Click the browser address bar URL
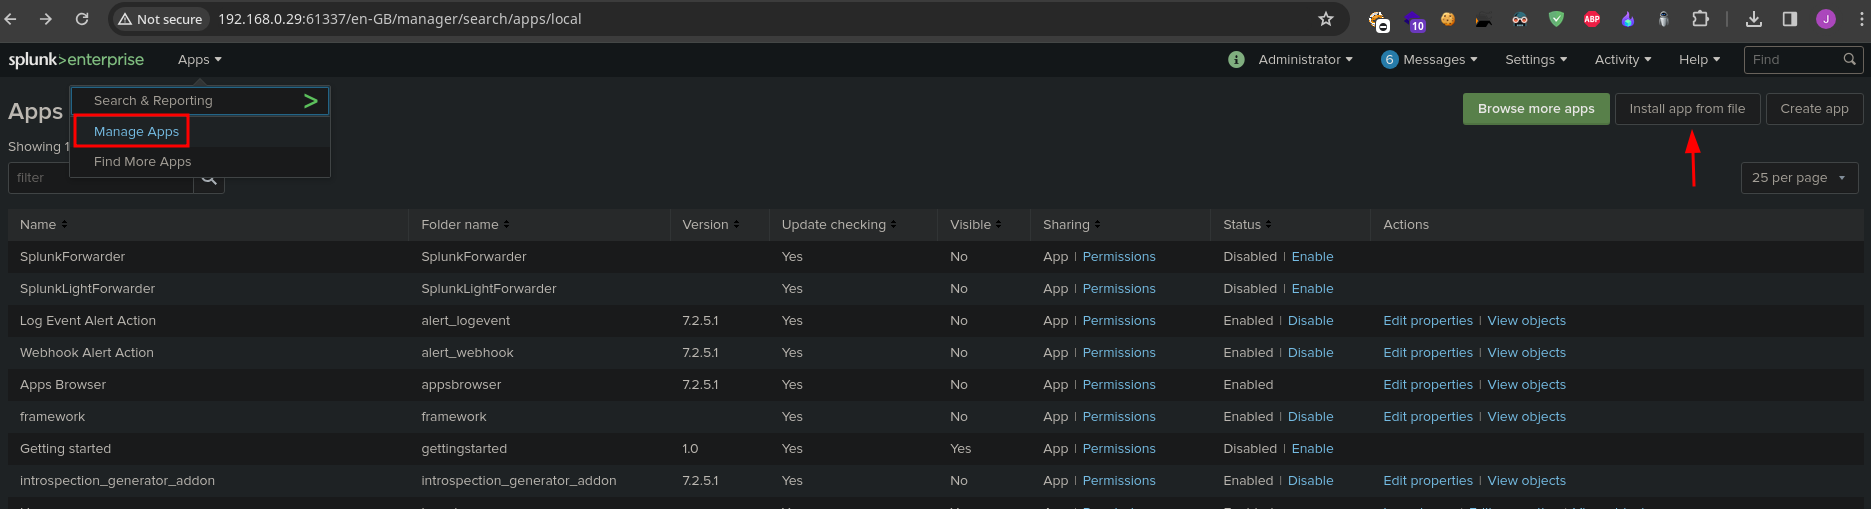Viewport: 1871px width, 509px height. pos(400,19)
